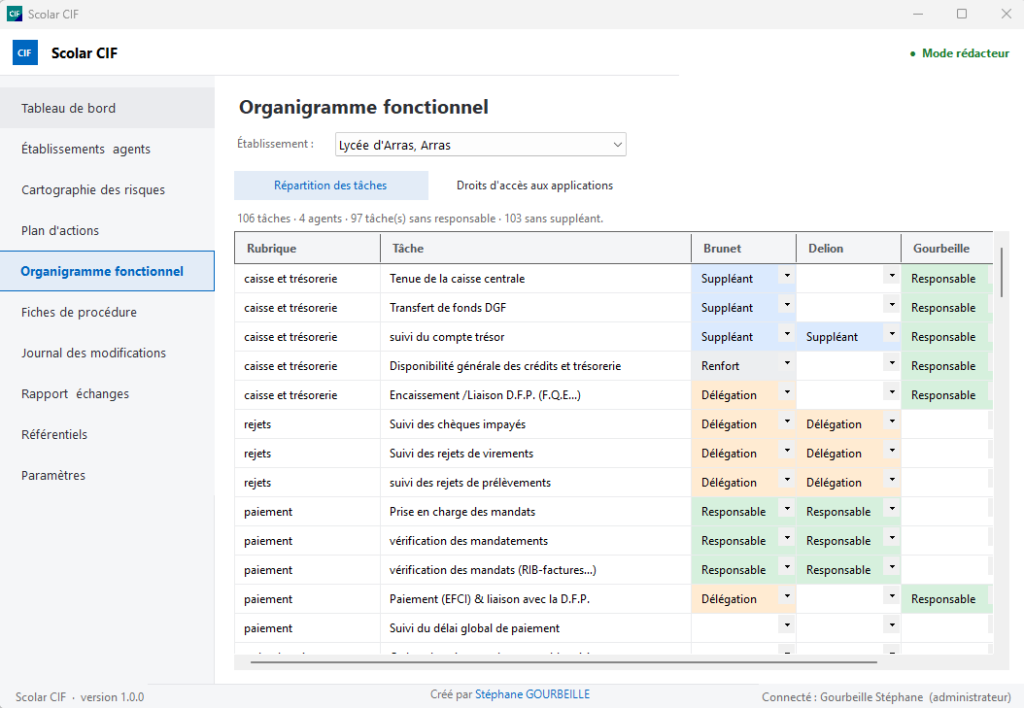Open Delion dropdown for Paiement (EFCI) row
Viewport: 1024px width, 708px height.
[892, 596]
